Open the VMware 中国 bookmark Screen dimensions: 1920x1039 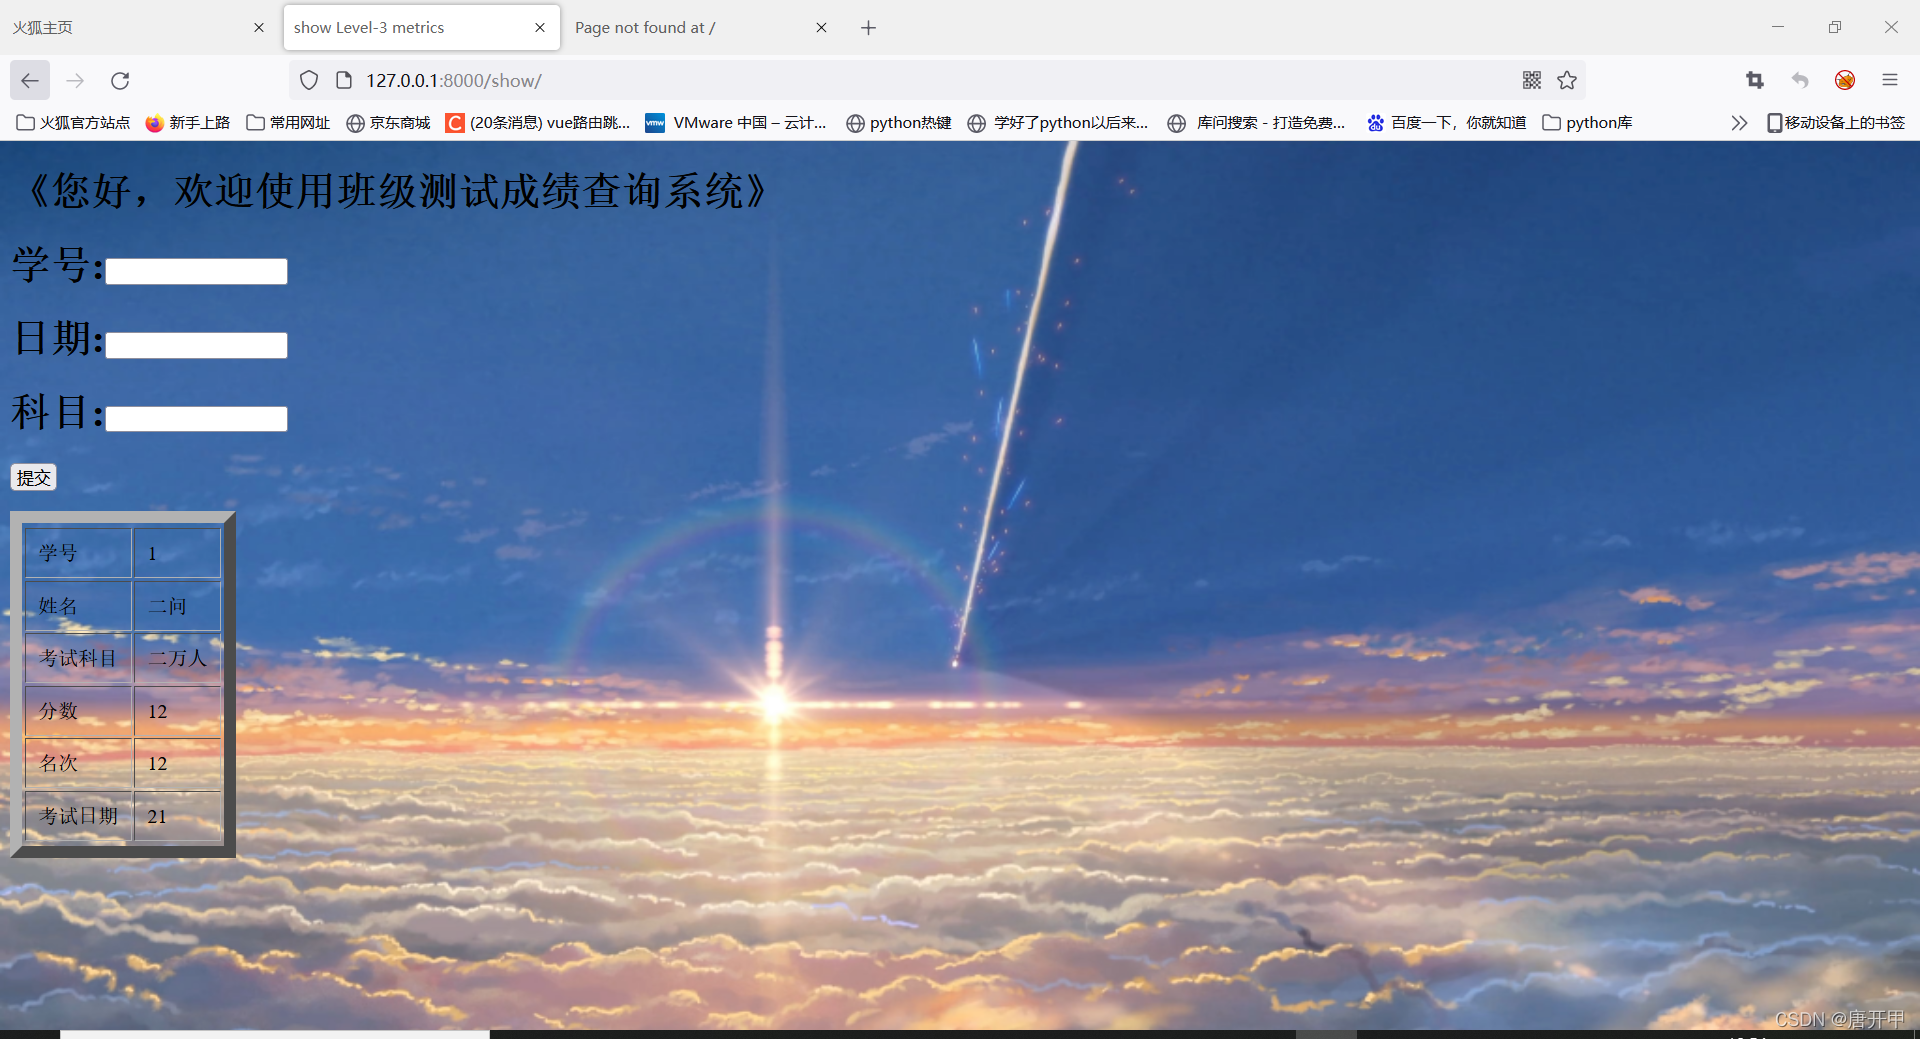pyautogui.click(x=736, y=123)
